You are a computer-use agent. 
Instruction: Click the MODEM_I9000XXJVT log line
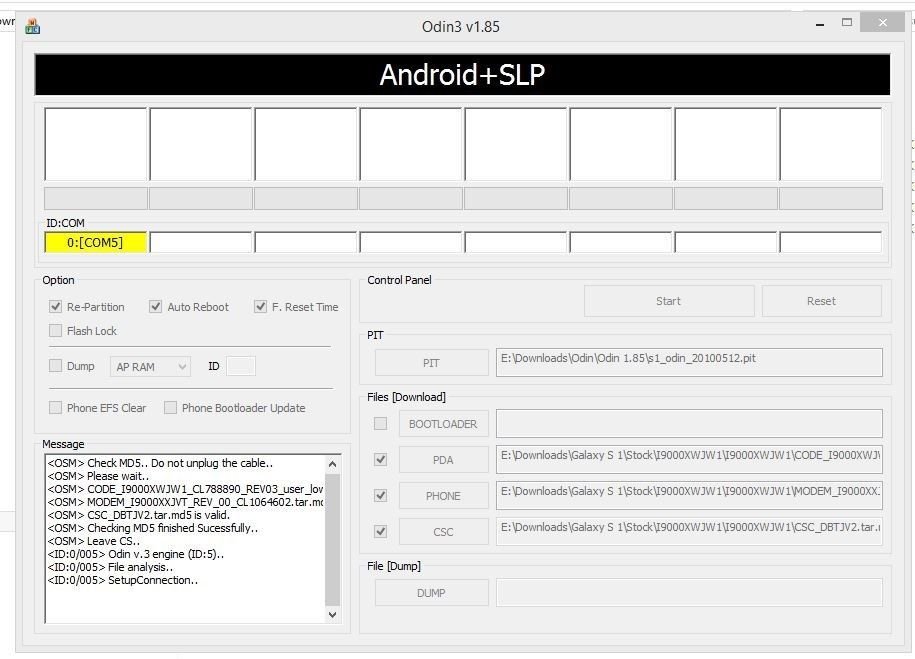(x=186, y=502)
